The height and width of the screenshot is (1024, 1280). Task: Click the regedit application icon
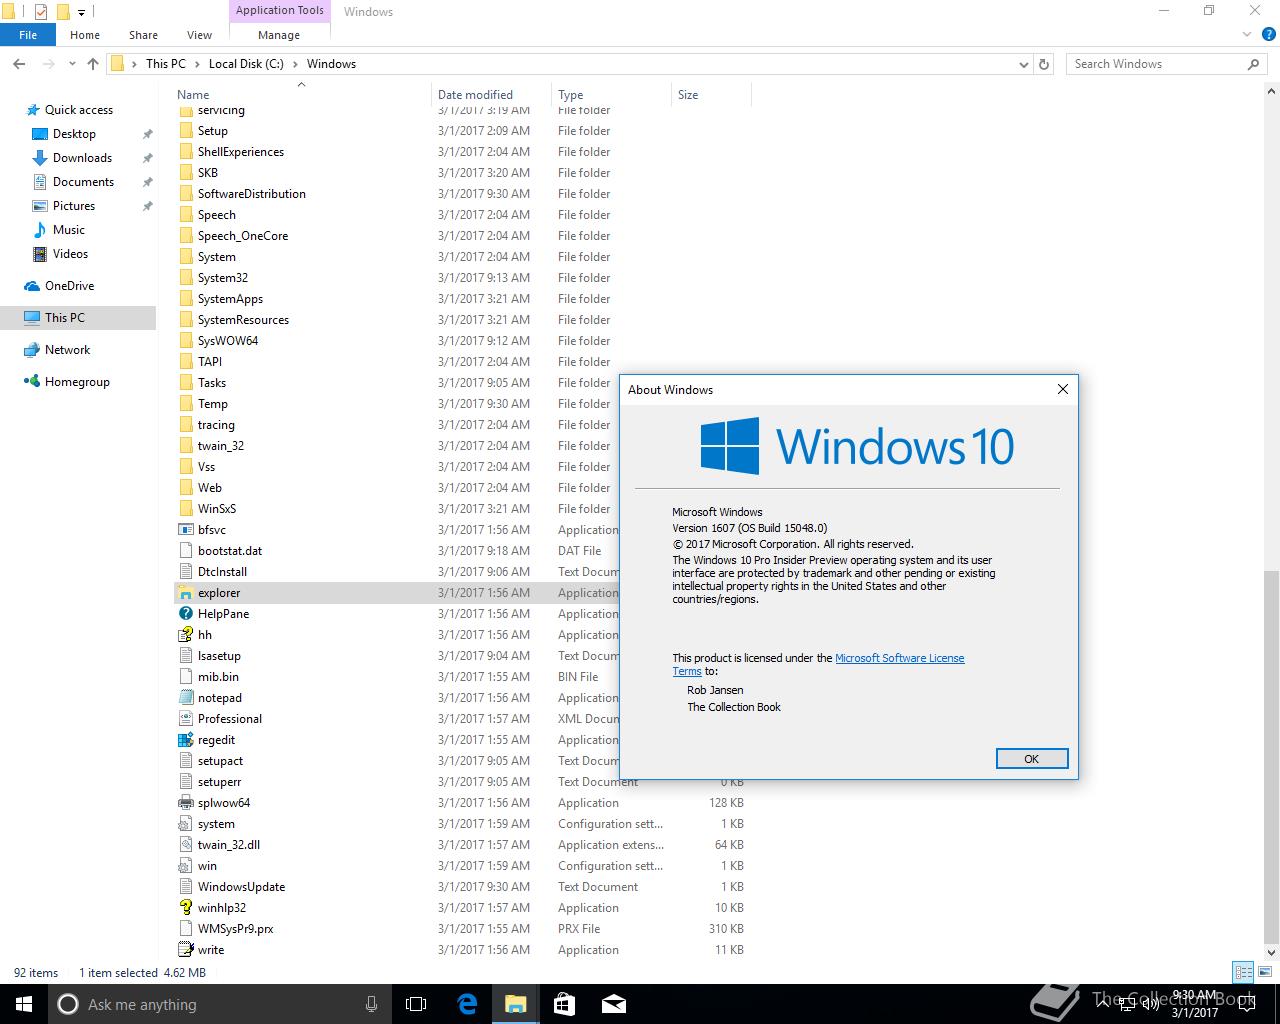pos(185,740)
